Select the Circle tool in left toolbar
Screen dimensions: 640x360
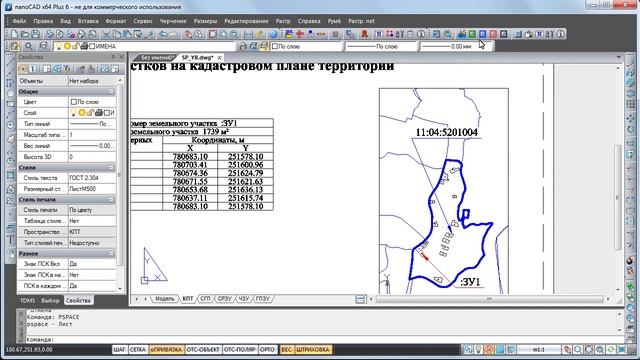11,125
